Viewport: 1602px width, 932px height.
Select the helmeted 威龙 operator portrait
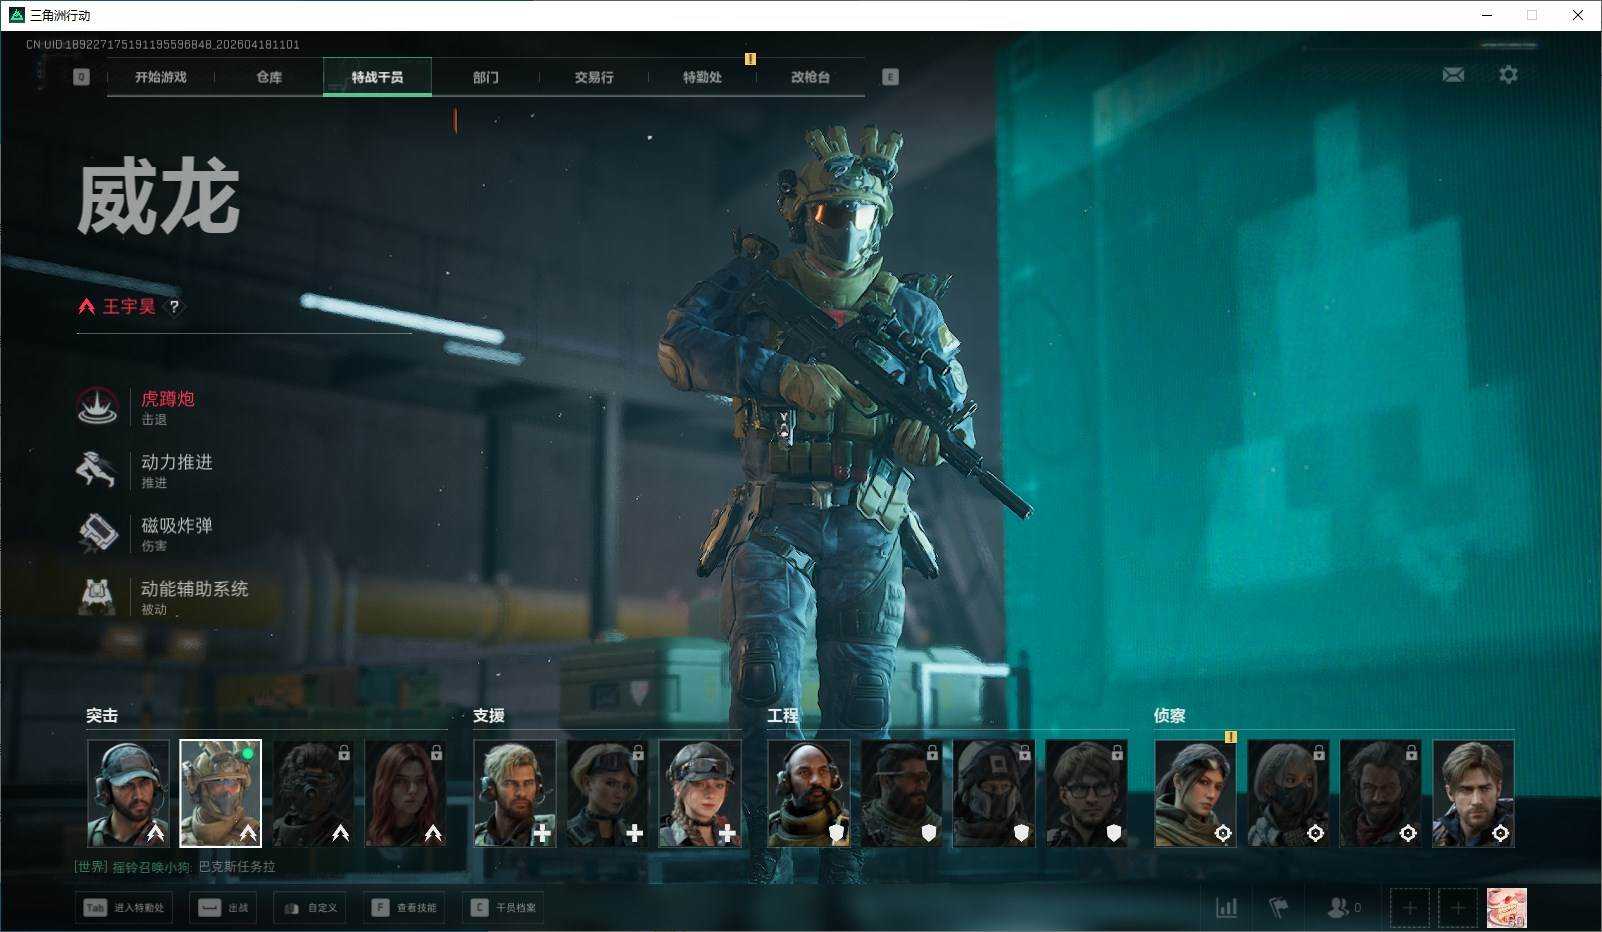220,793
